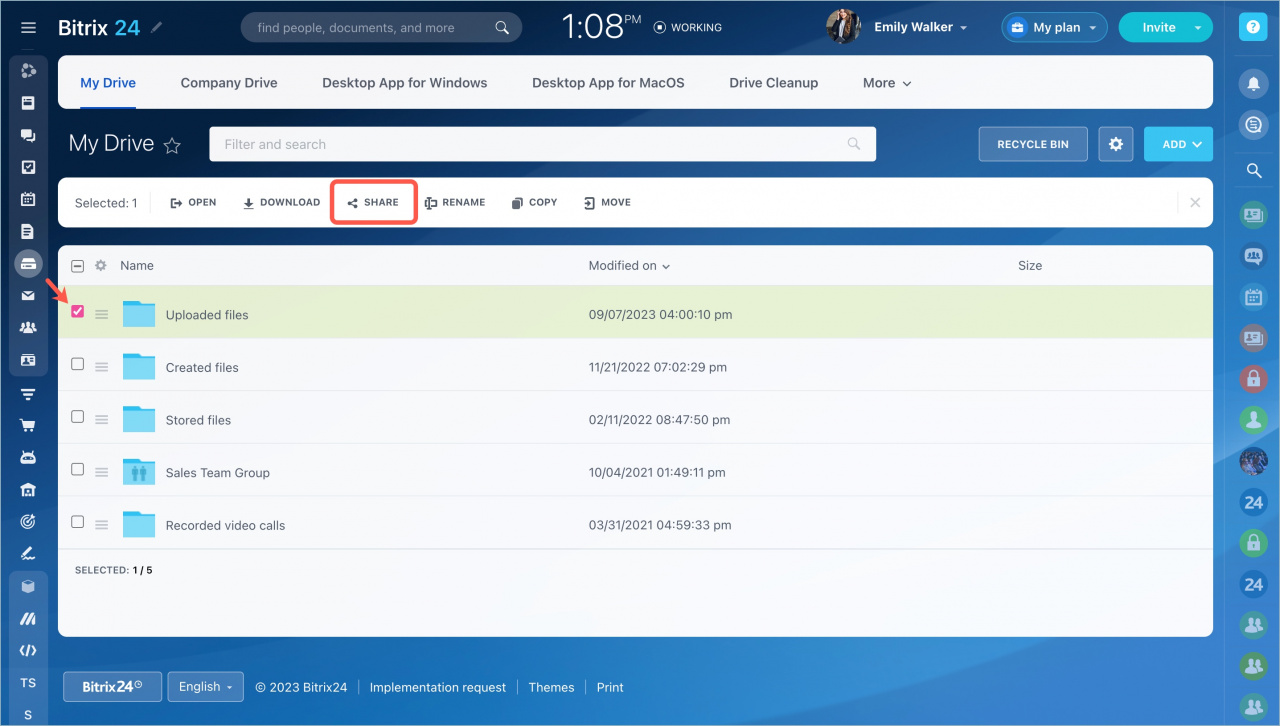Open the Documents page icon in sidebar
1280x726 pixels.
tap(28, 231)
